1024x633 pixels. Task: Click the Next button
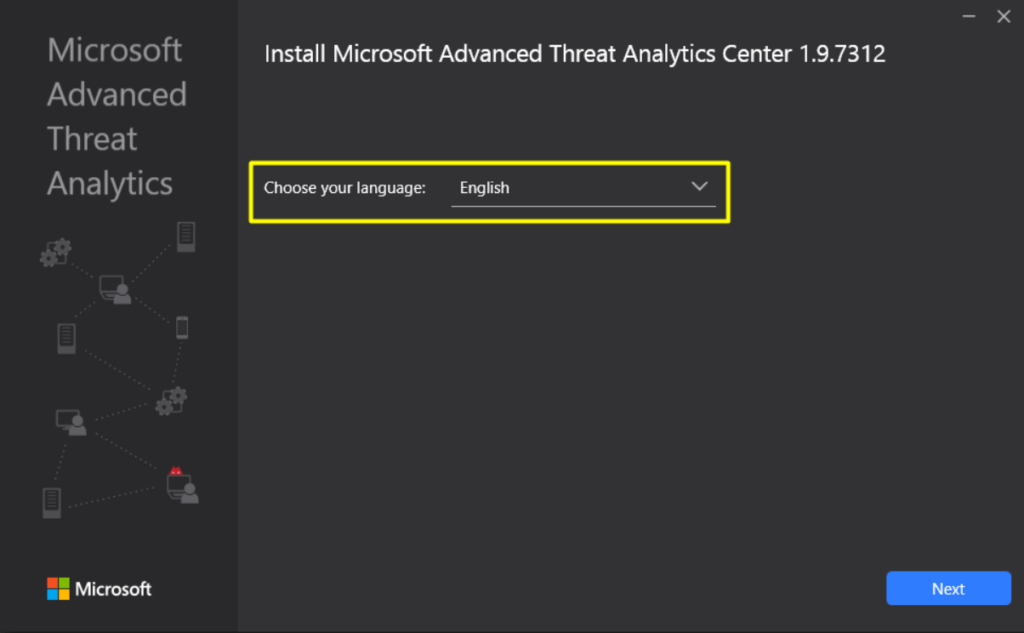tap(948, 589)
